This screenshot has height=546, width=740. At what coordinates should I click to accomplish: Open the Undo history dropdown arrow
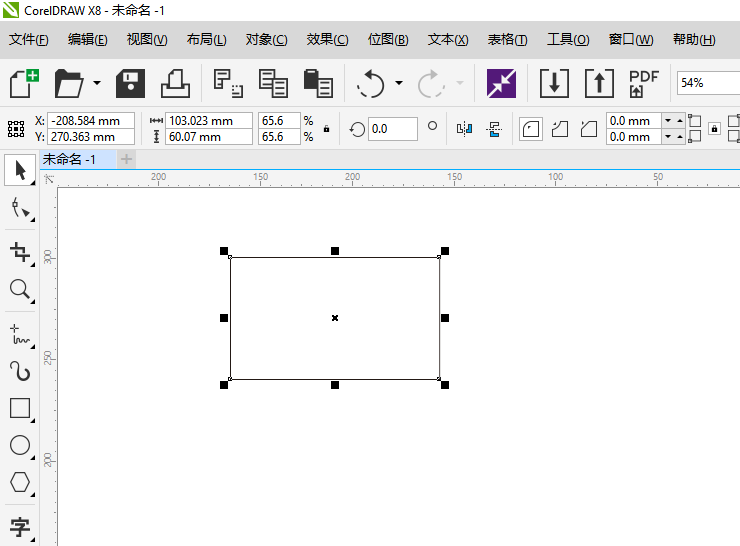(399, 83)
